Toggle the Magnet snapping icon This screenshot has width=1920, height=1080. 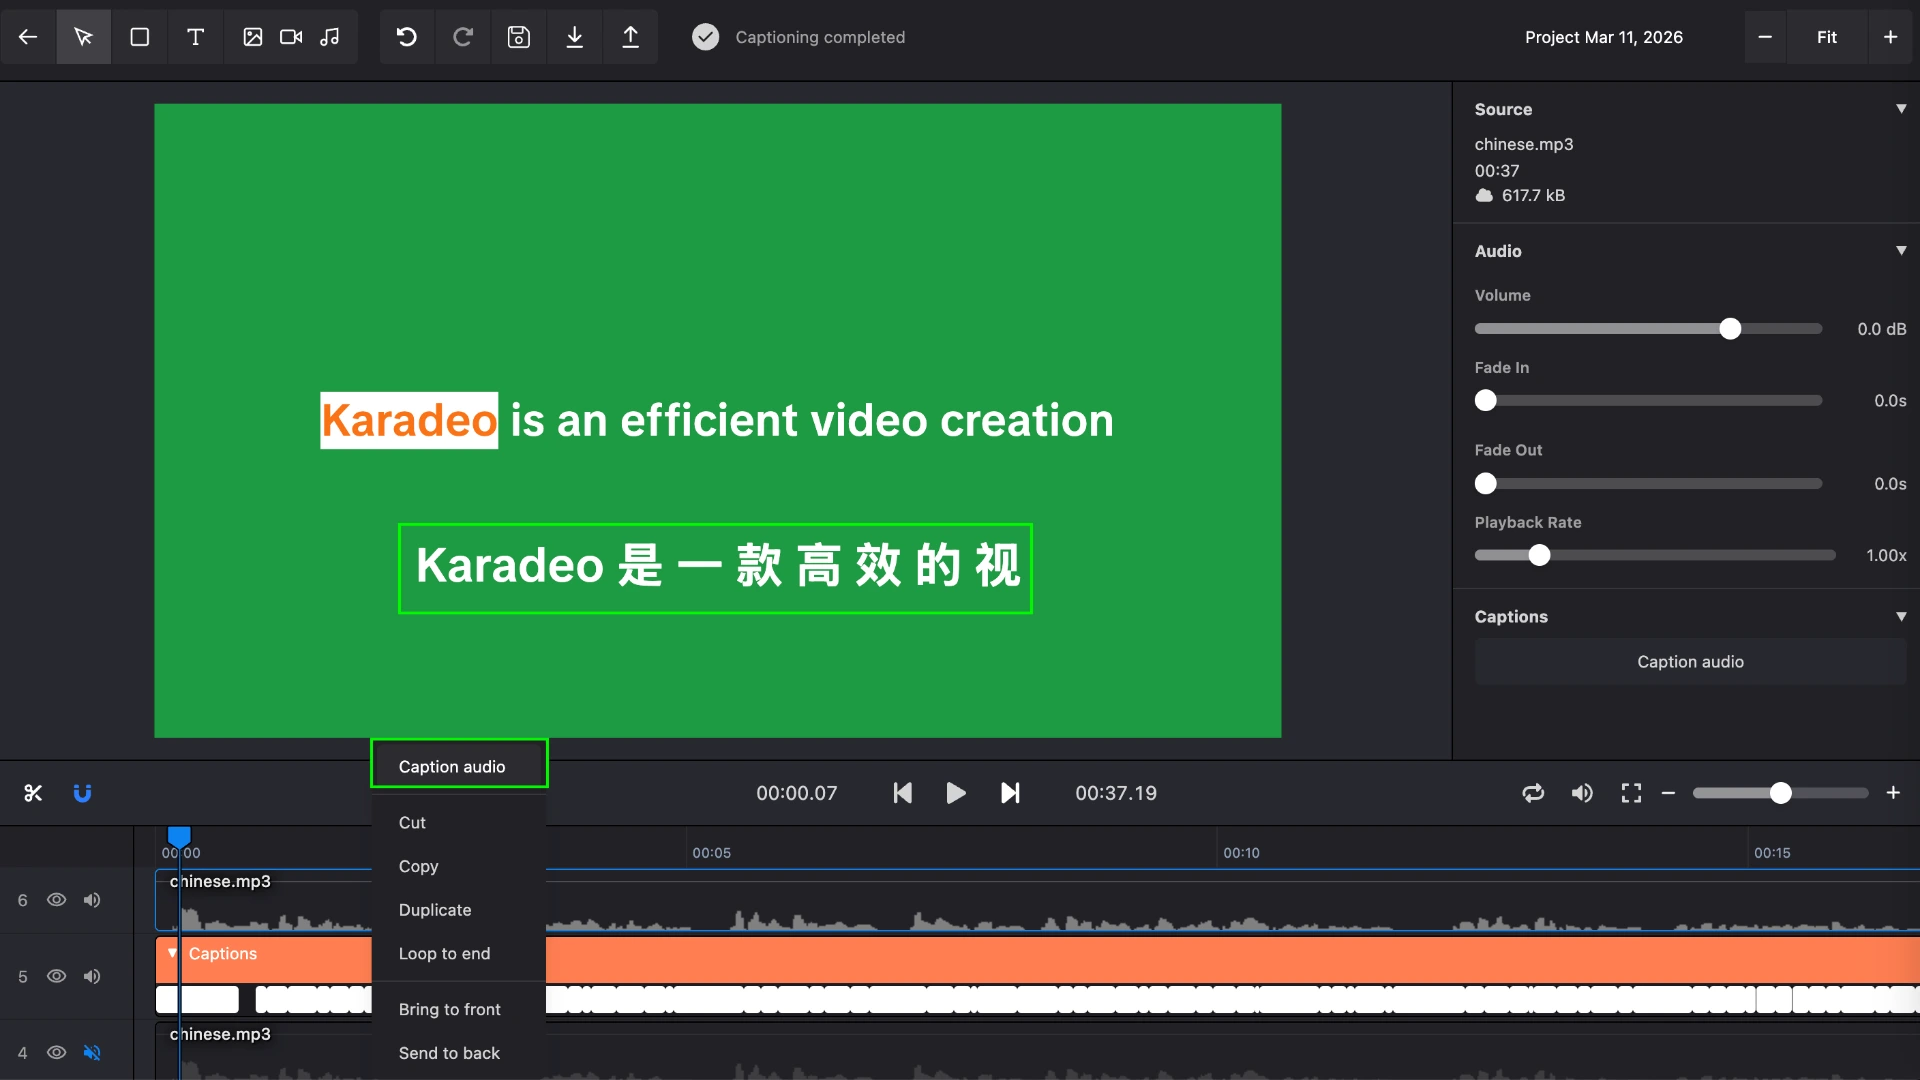(83, 792)
